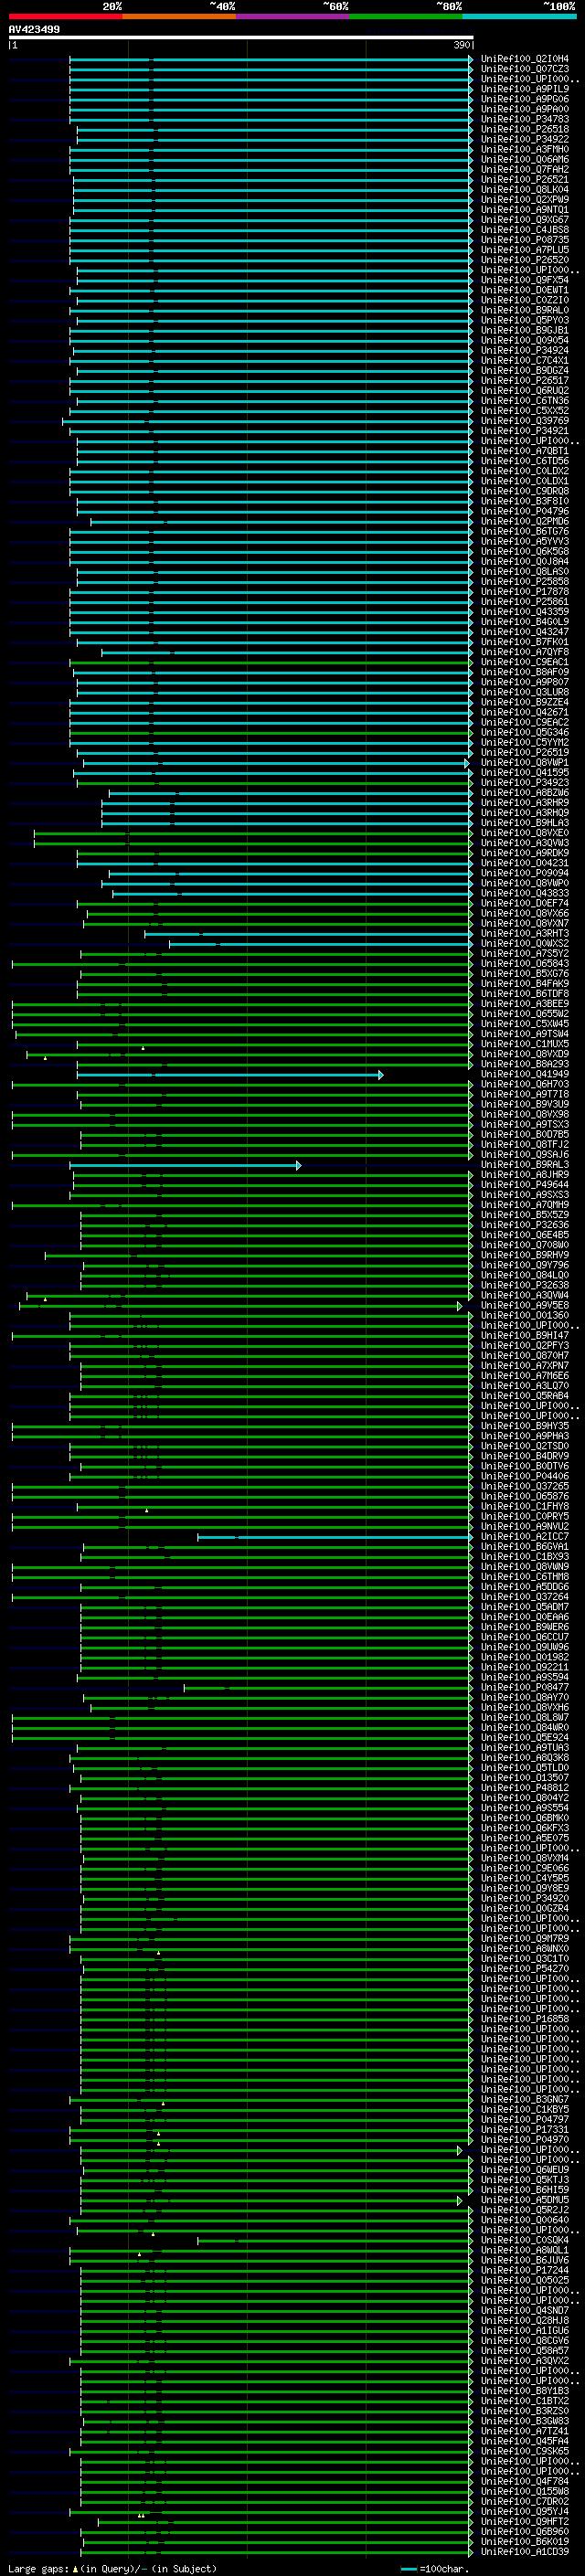Select hit UniRef100_C4JBS8
Viewport: 585px width, 2576px height.
click(x=525, y=229)
